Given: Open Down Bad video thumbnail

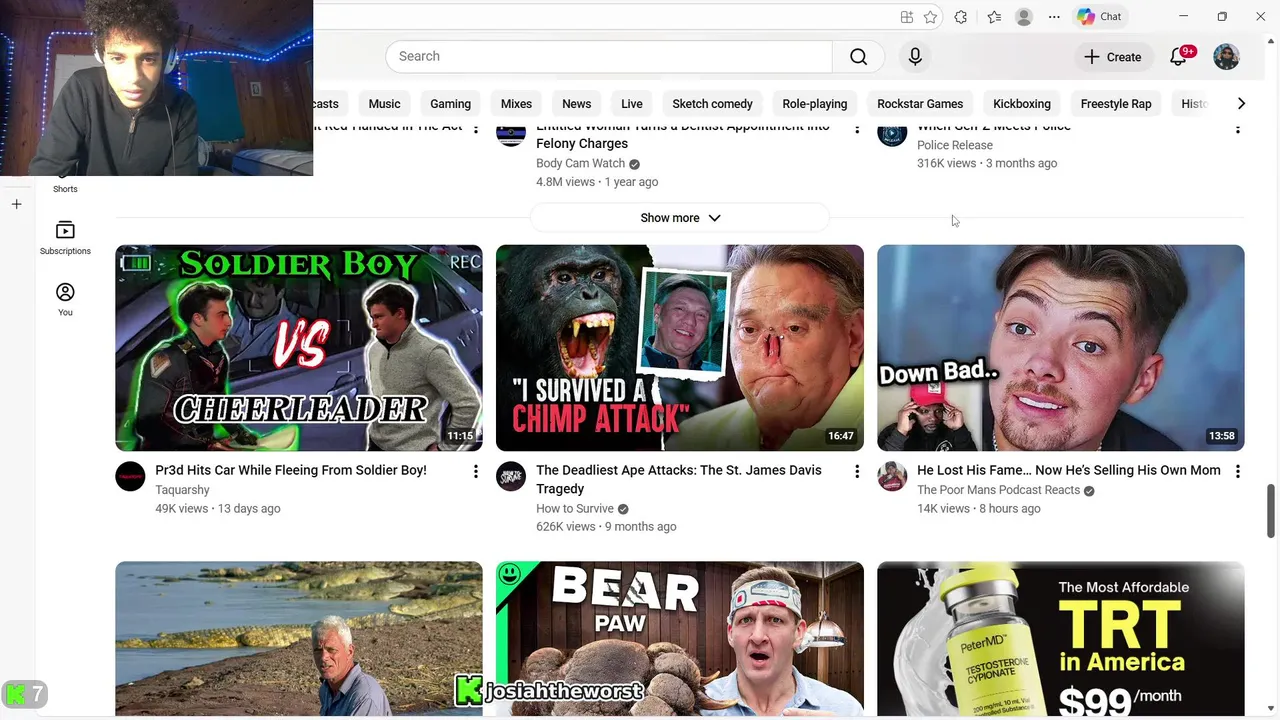Looking at the screenshot, I should point(1061,348).
